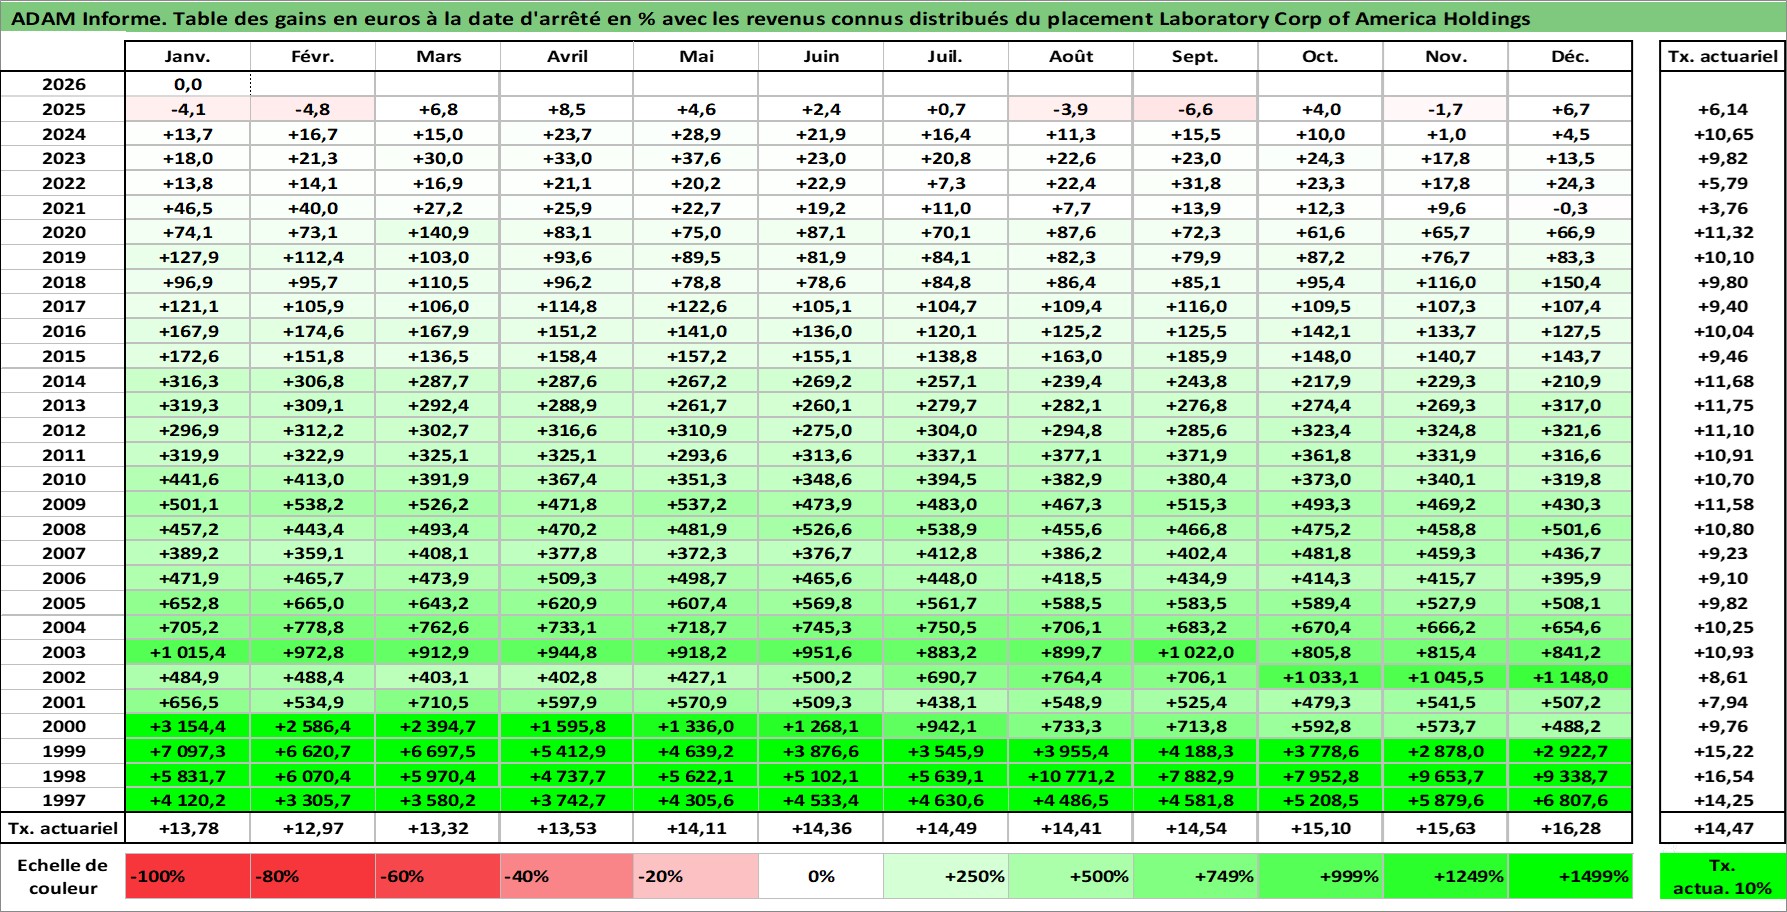Click the +37,6 cell for May 2023
The image size is (1787, 912).
(696, 158)
